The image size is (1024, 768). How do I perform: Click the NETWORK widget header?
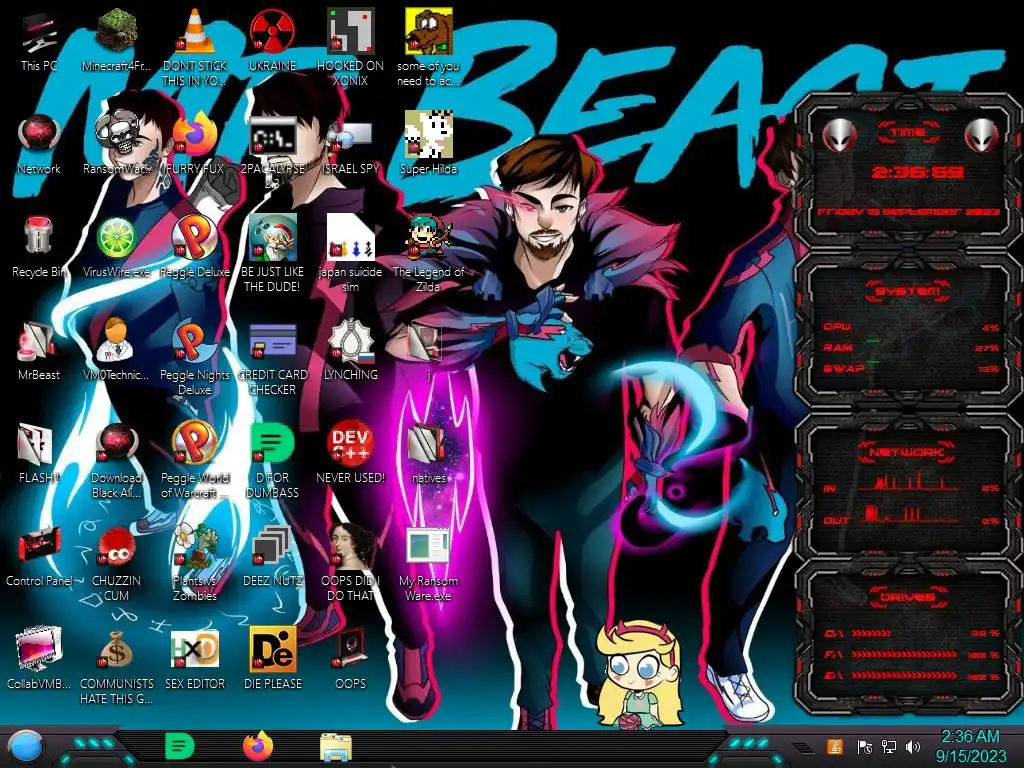(x=907, y=452)
